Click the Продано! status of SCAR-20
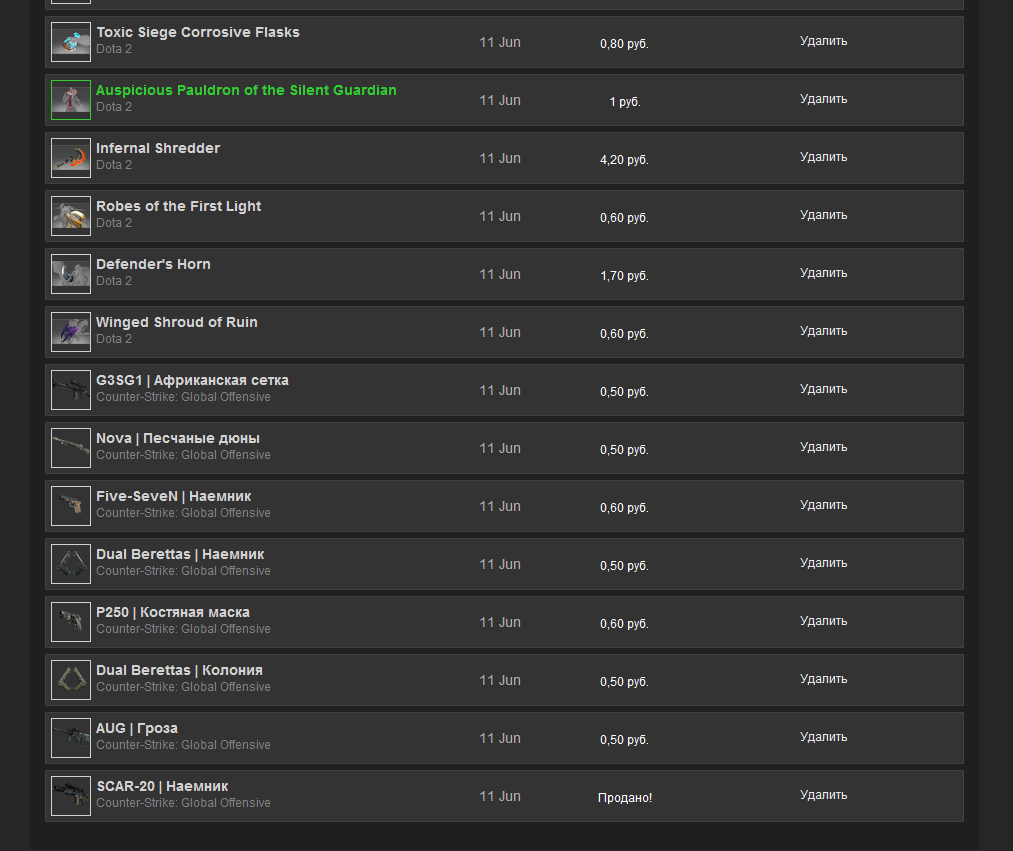Image resolution: width=1013 pixels, height=851 pixels. (x=625, y=798)
